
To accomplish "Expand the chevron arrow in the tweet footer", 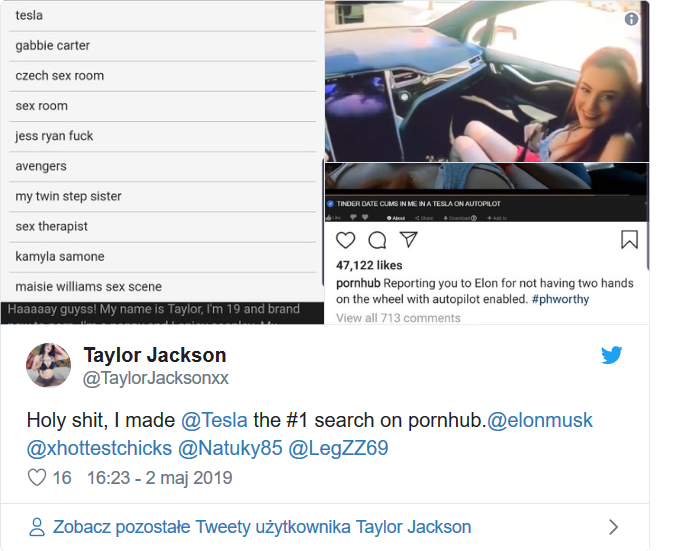I will (x=613, y=527).
